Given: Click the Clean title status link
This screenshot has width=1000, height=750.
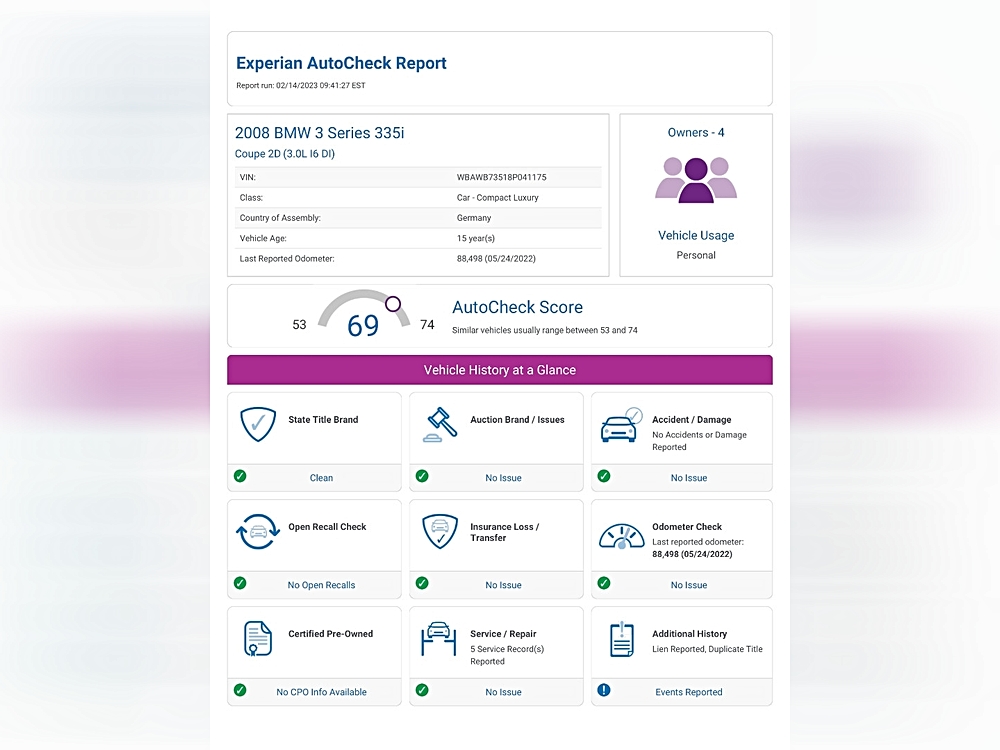Looking at the screenshot, I should pos(321,478).
